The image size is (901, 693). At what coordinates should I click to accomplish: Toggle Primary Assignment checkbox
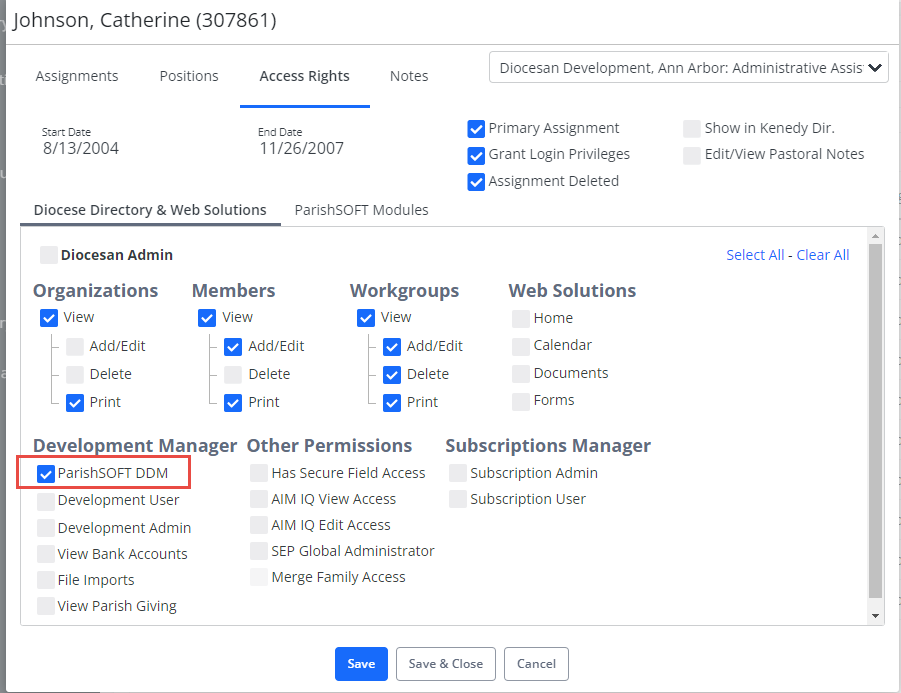476,129
